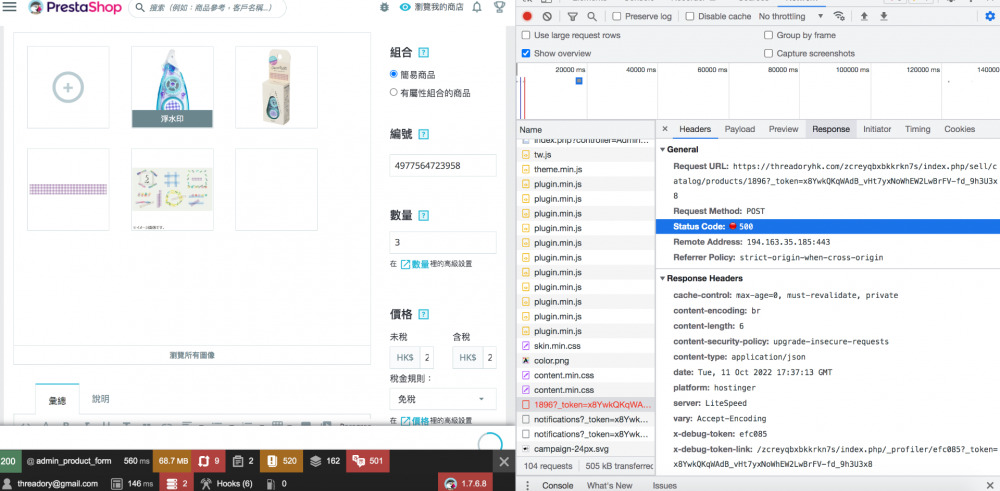Screen dimensions: 1000x491
Task: Close the Symfony debug toolbar
Action: point(504,461)
